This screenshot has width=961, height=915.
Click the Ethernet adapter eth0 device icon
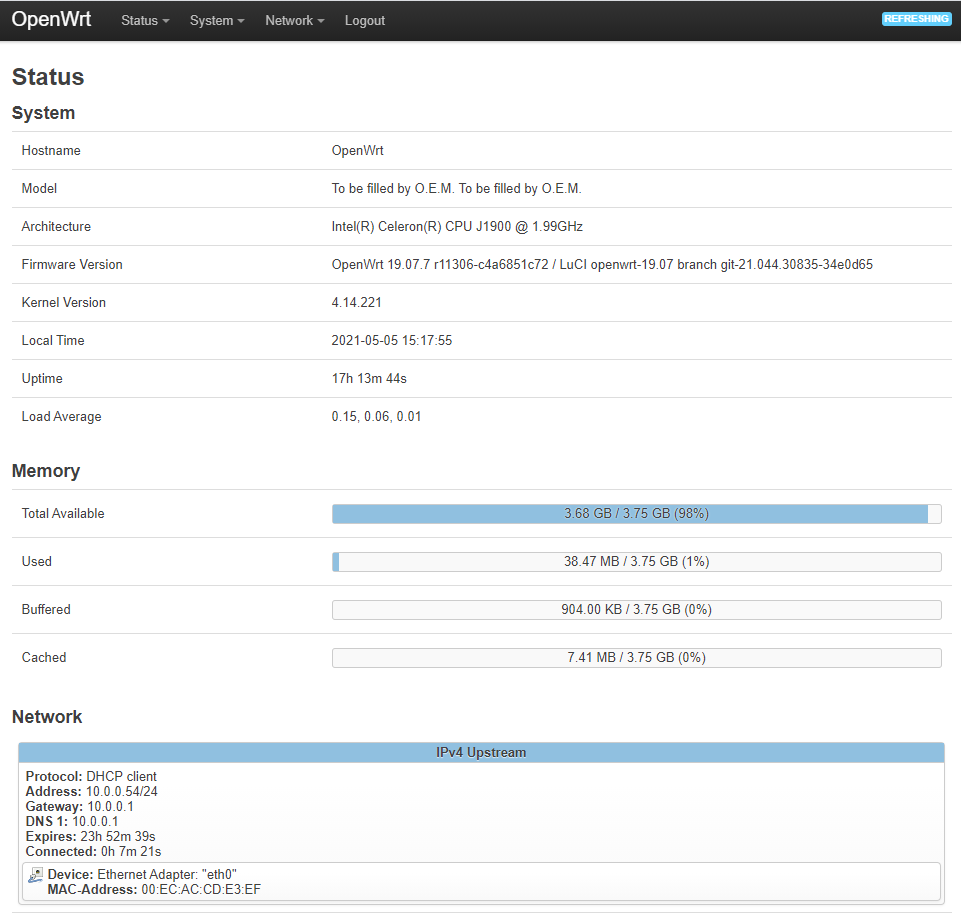click(36, 875)
